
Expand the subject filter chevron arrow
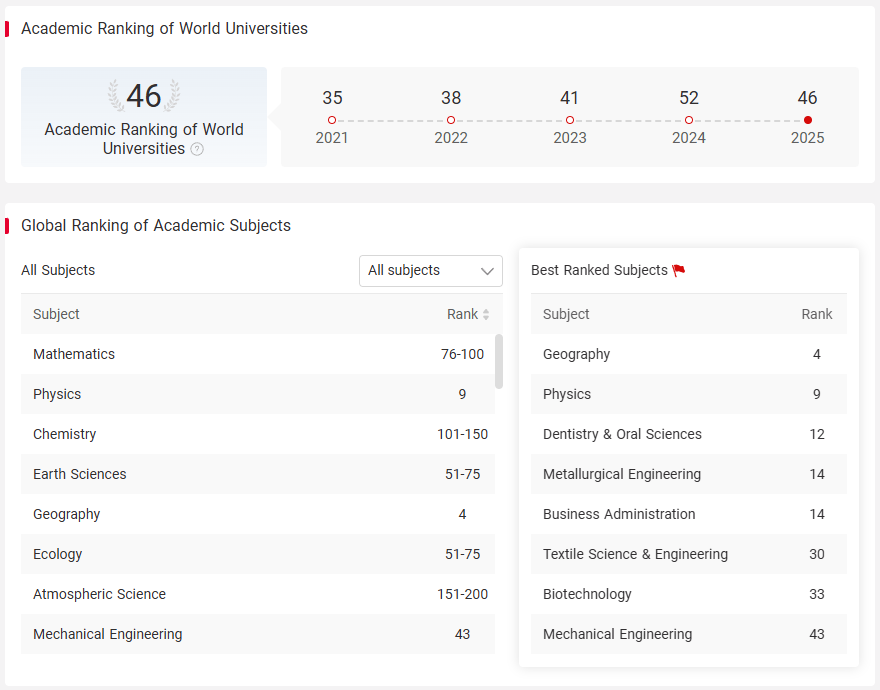point(487,271)
